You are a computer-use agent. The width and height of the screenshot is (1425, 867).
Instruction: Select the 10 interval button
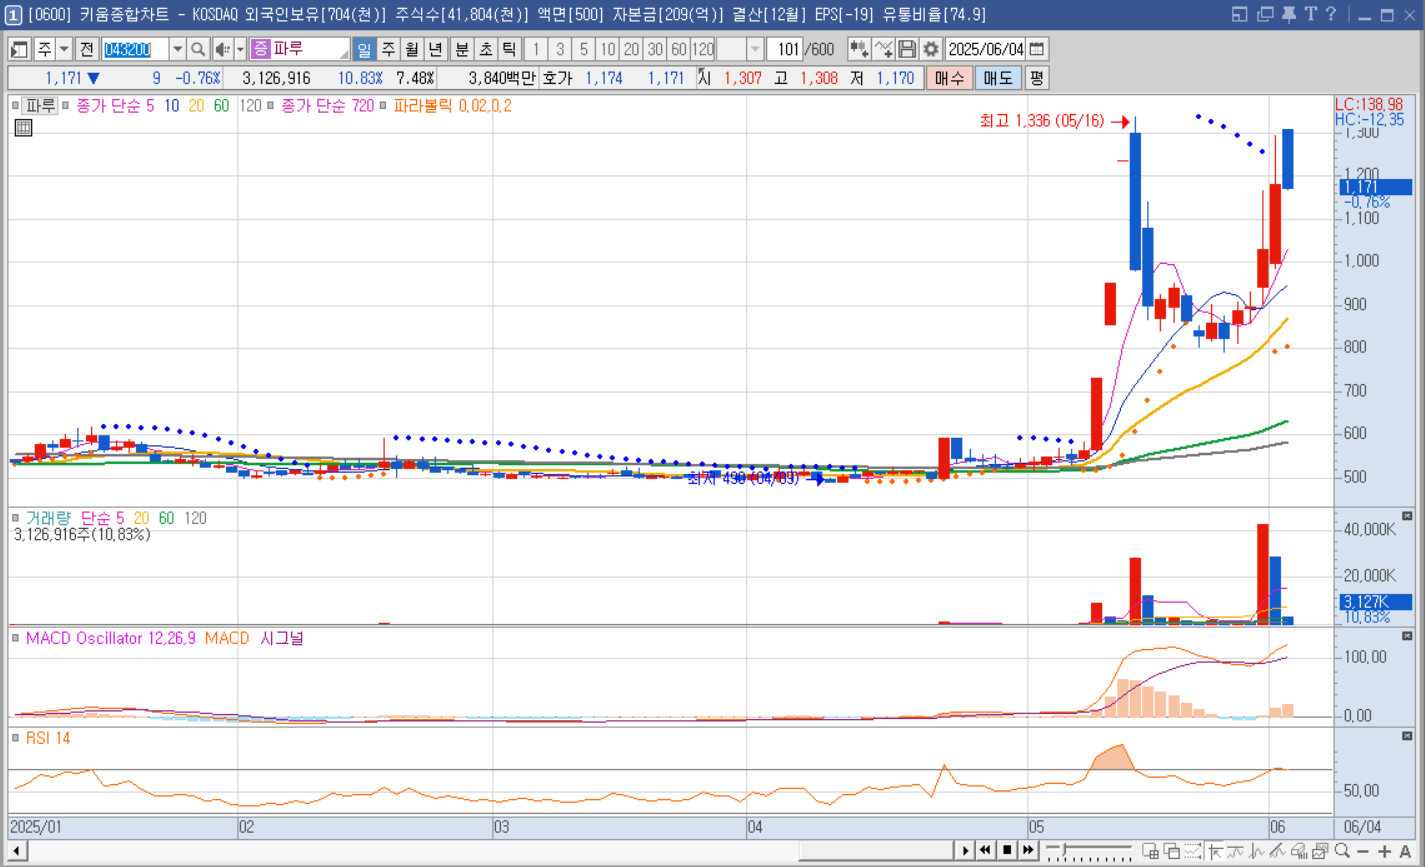[608, 49]
